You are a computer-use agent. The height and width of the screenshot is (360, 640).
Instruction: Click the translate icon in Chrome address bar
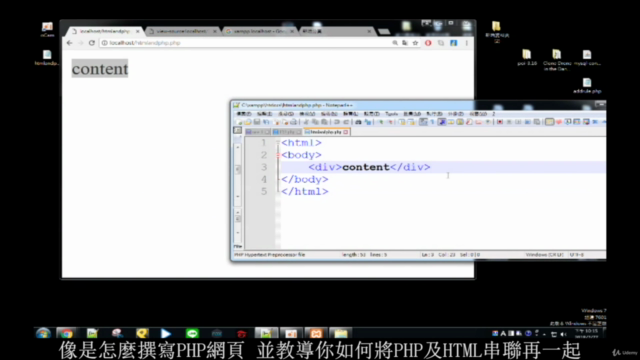pyautogui.click(x=404, y=43)
